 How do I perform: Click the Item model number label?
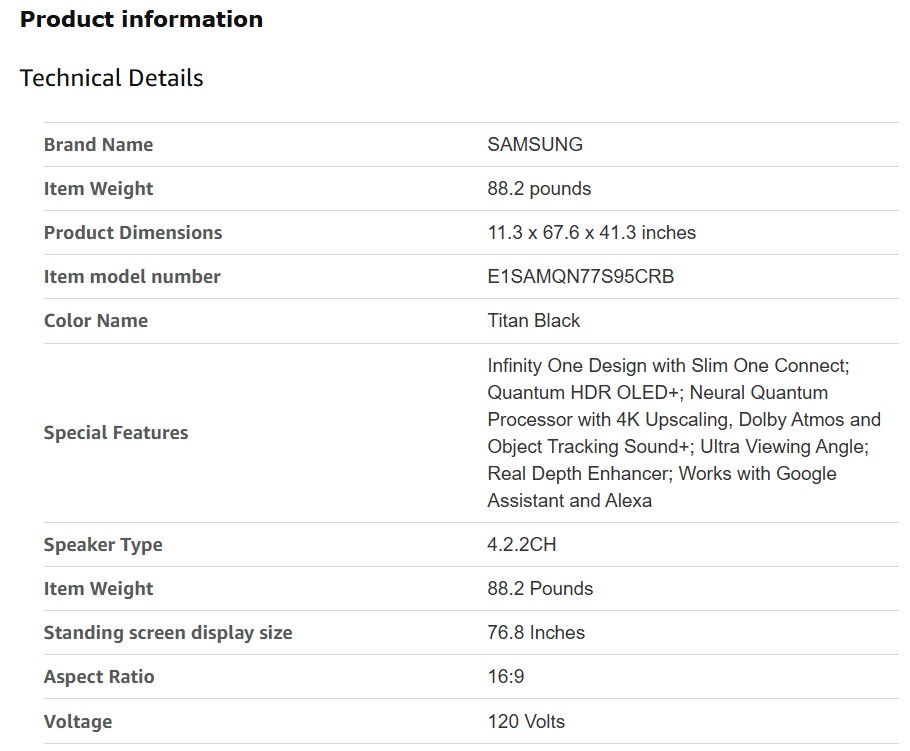click(132, 276)
